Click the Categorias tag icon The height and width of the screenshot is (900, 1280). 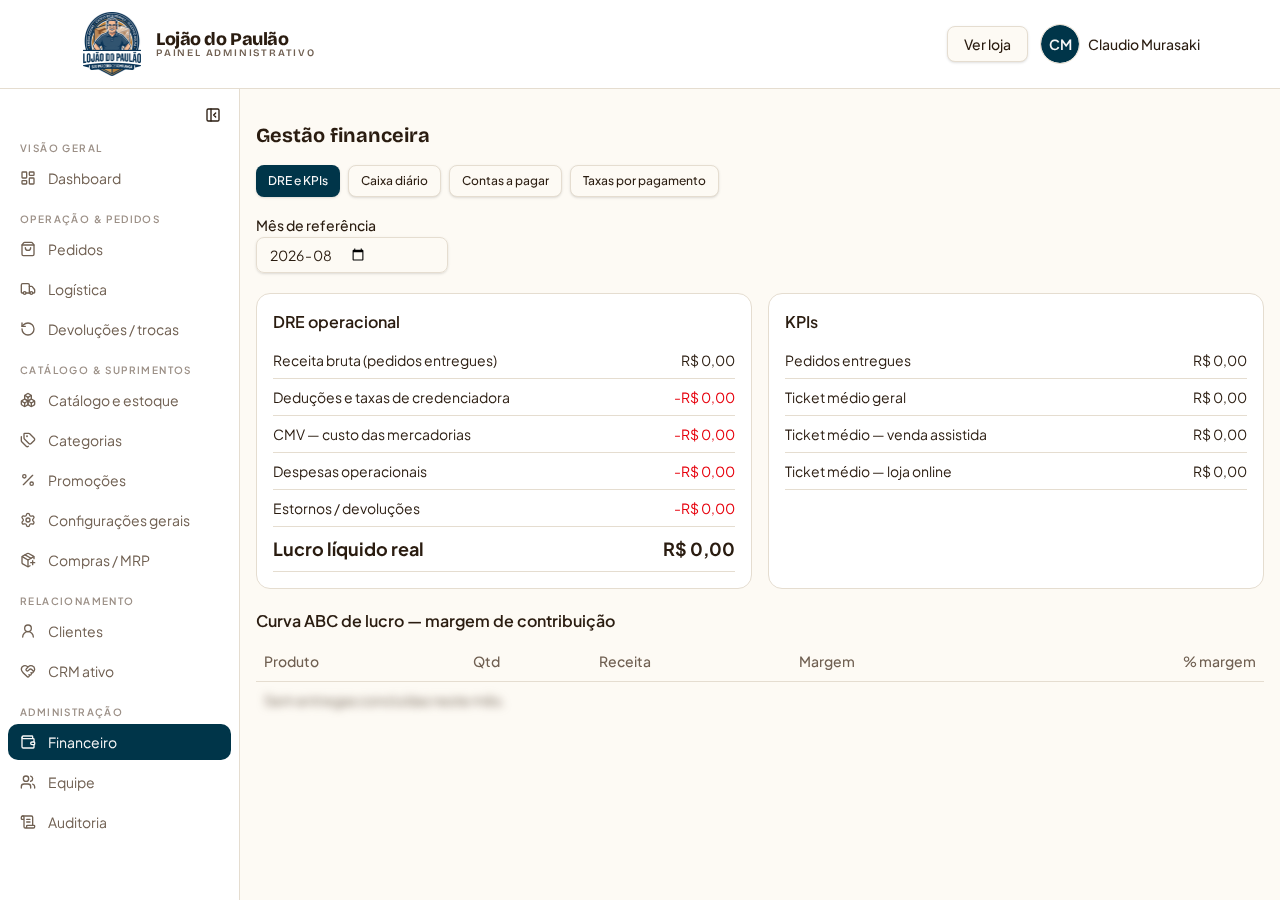pyautogui.click(x=28, y=440)
